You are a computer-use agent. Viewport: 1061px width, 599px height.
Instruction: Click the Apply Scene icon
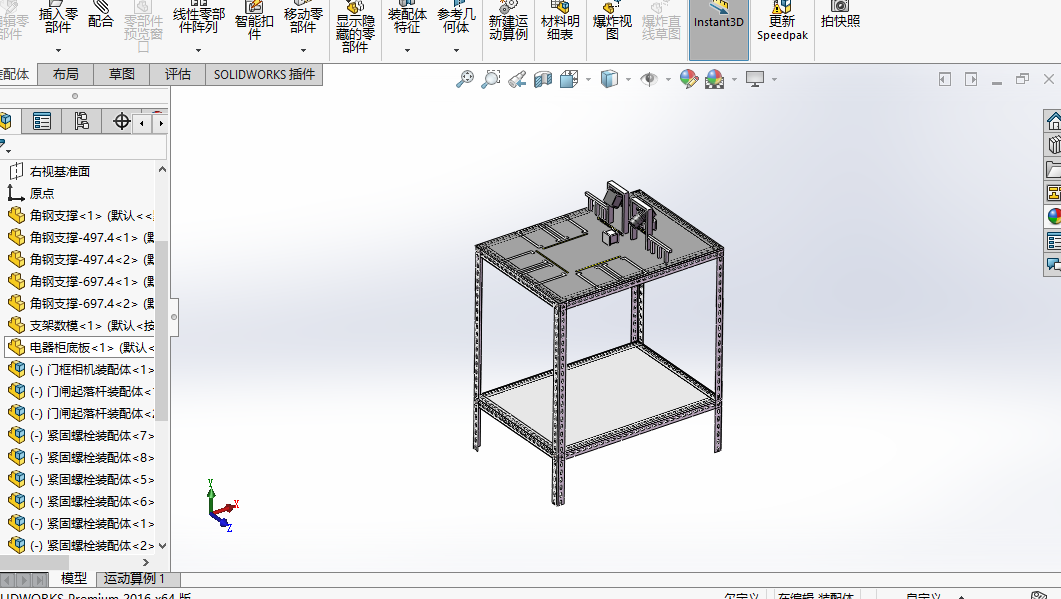(715, 79)
